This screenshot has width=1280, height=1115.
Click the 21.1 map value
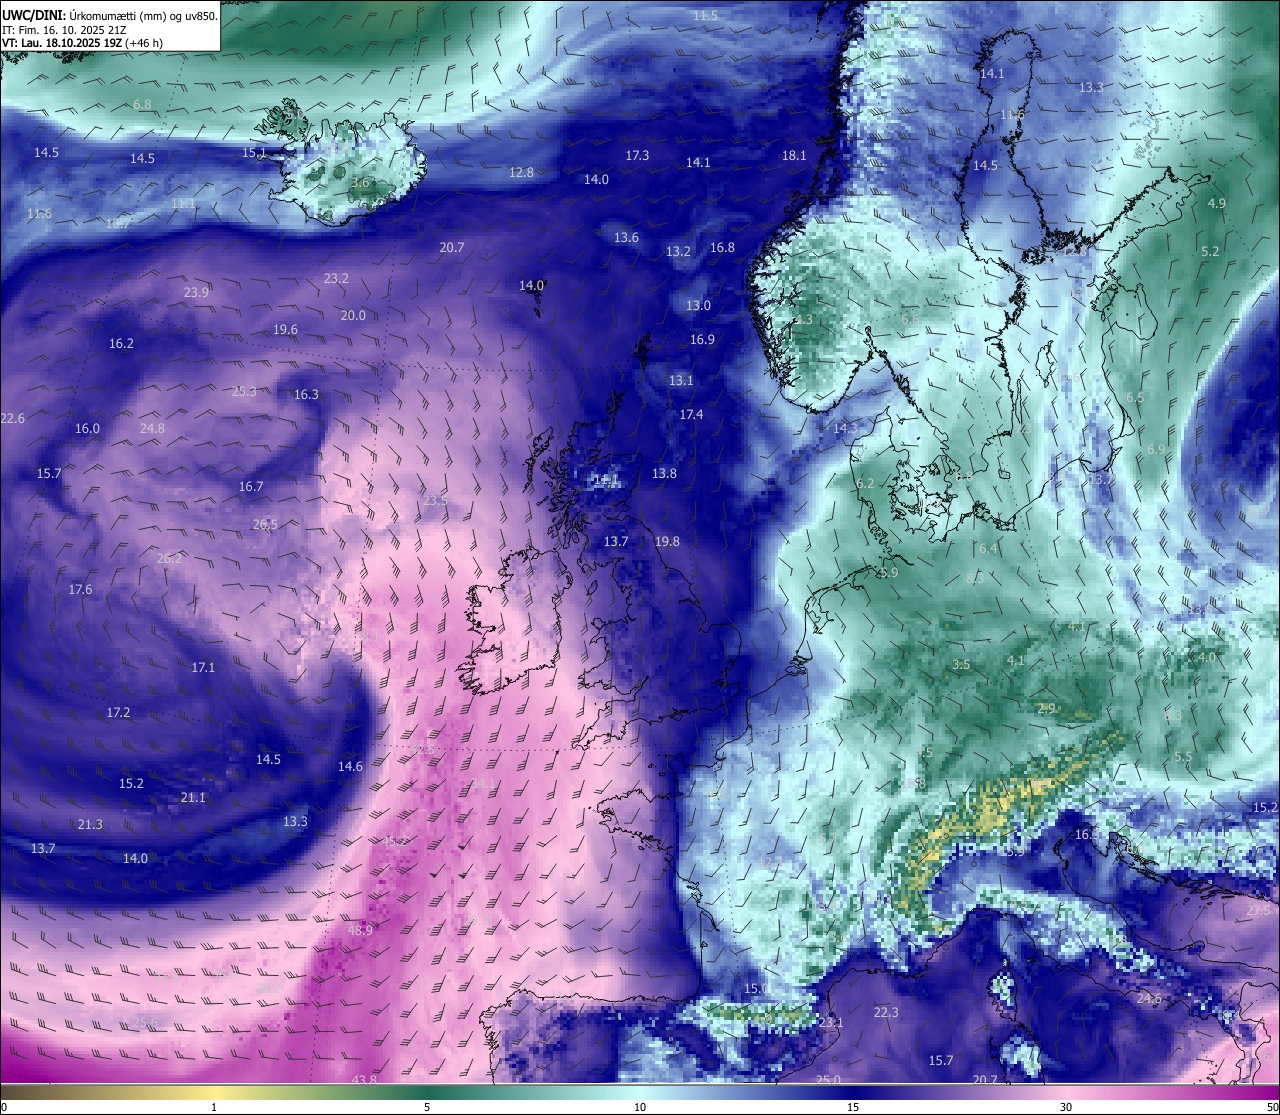pos(193,797)
